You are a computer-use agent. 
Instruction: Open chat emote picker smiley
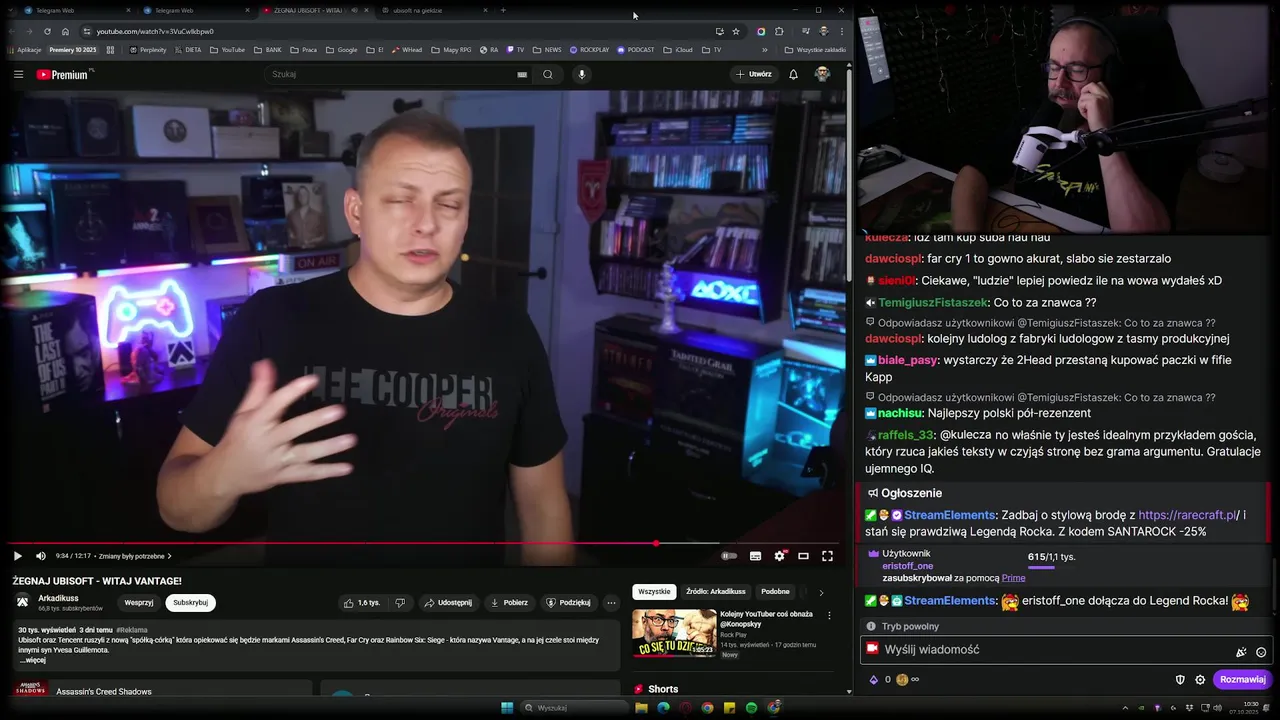1261,652
